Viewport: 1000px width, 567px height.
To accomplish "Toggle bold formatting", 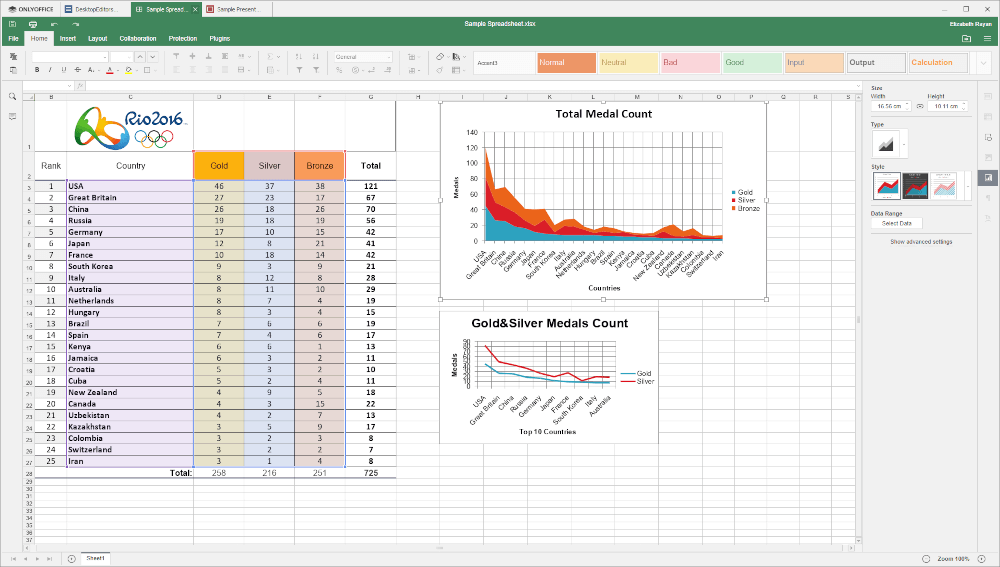I will [x=37, y=70].
